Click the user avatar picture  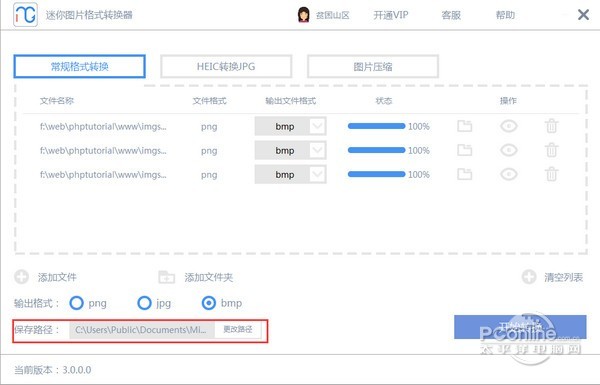click(303, 15)
